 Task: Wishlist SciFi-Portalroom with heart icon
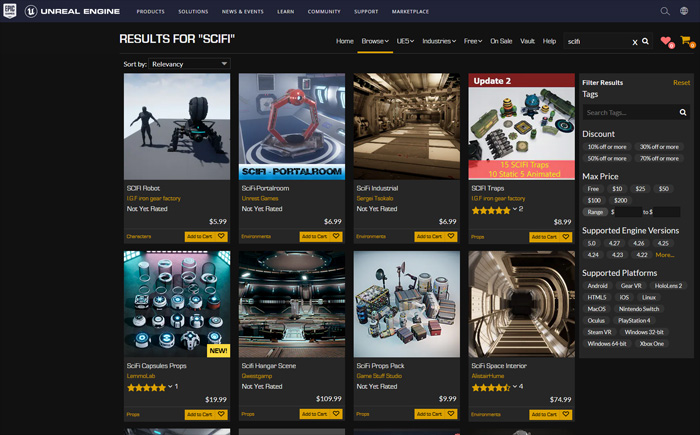click(336, 236)
